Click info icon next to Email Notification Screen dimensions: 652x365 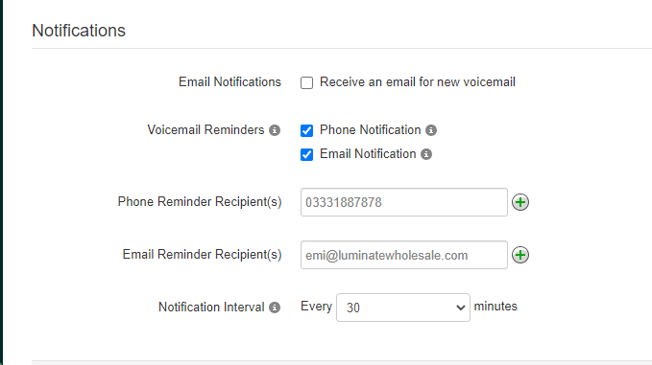coord(426,154)
